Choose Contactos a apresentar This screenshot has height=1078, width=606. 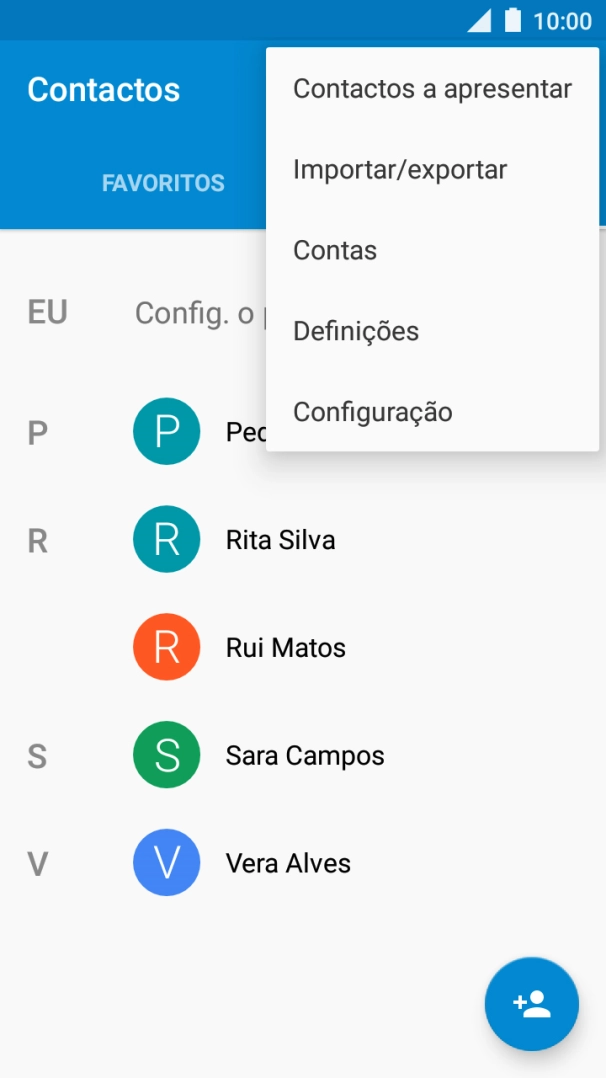[431, 88]
